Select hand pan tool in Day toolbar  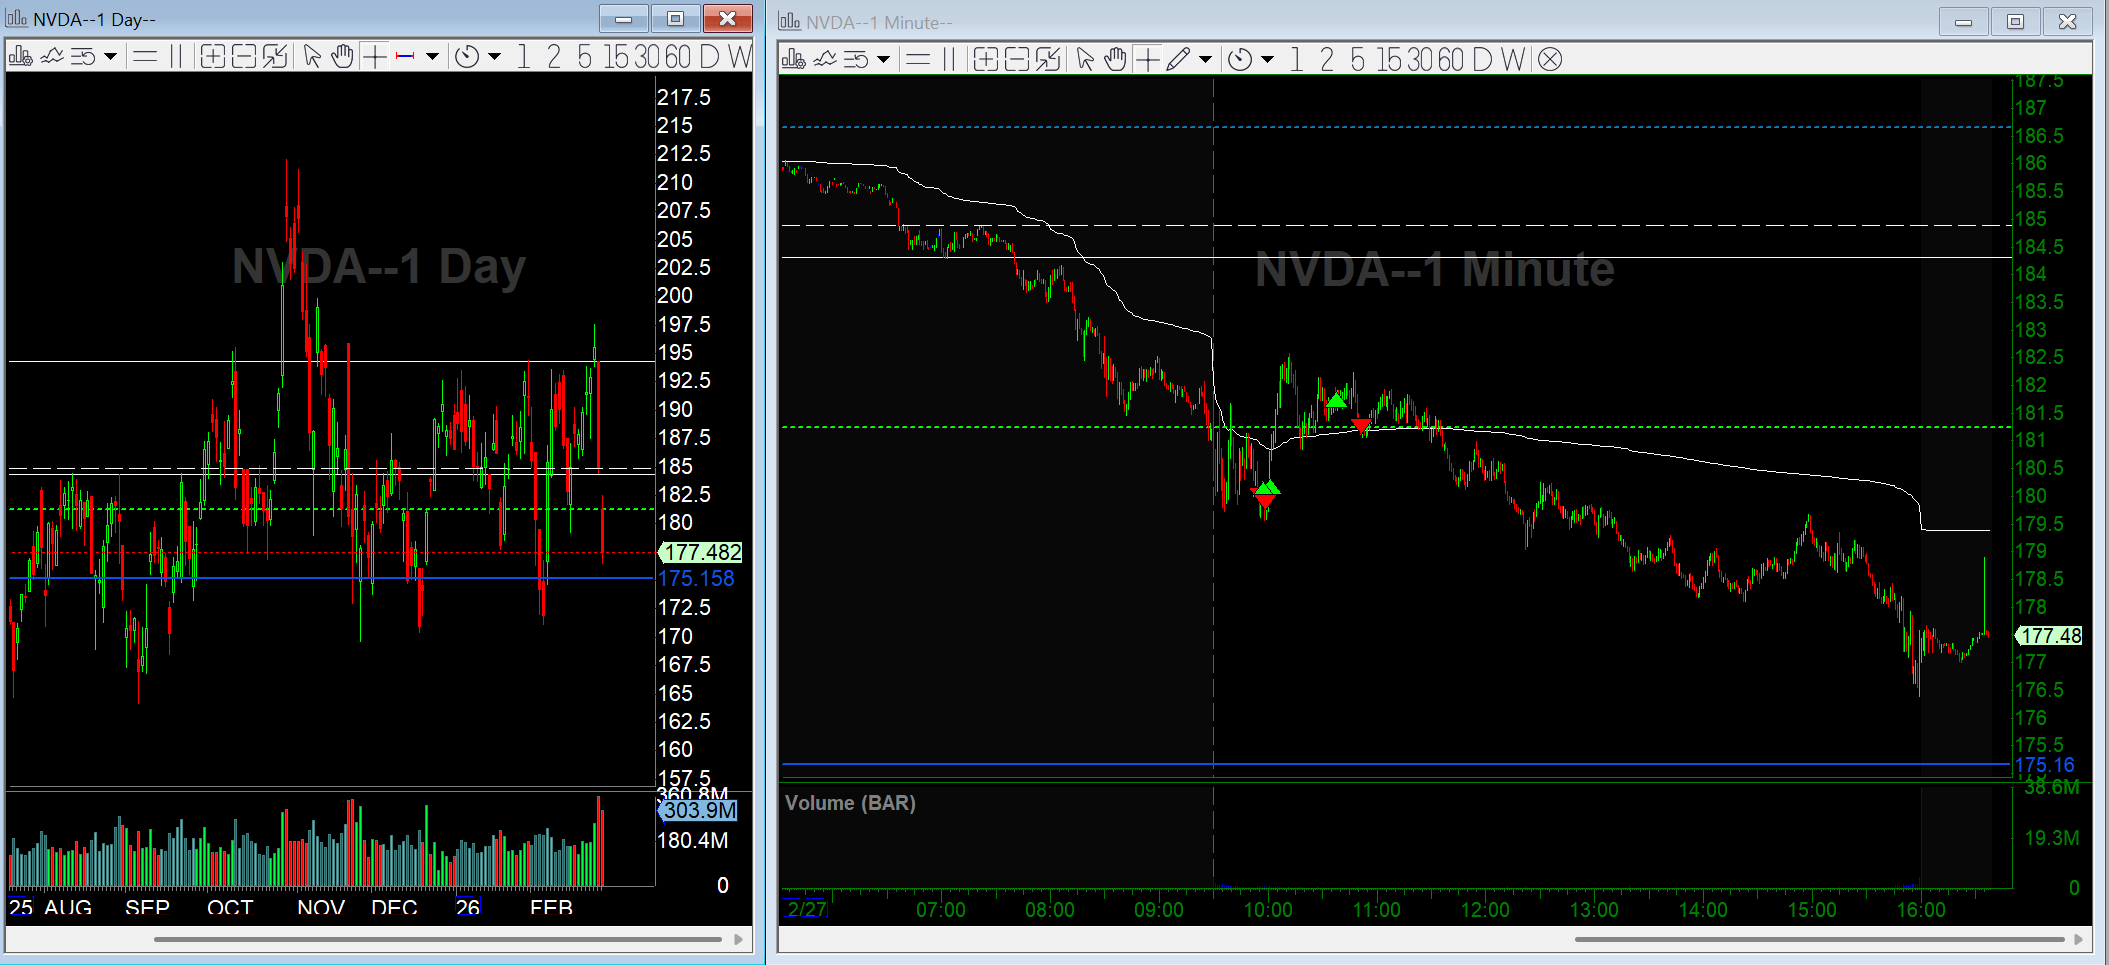click(342, 57)
